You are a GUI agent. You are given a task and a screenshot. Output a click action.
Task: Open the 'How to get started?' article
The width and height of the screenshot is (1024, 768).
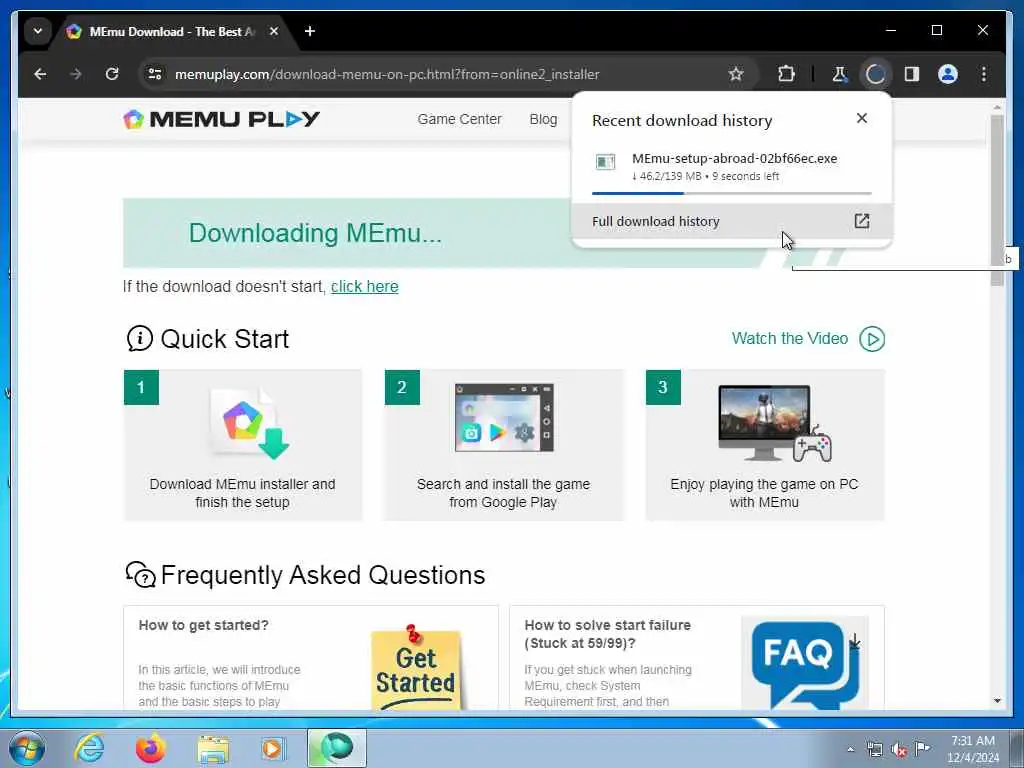click(203, 625)
